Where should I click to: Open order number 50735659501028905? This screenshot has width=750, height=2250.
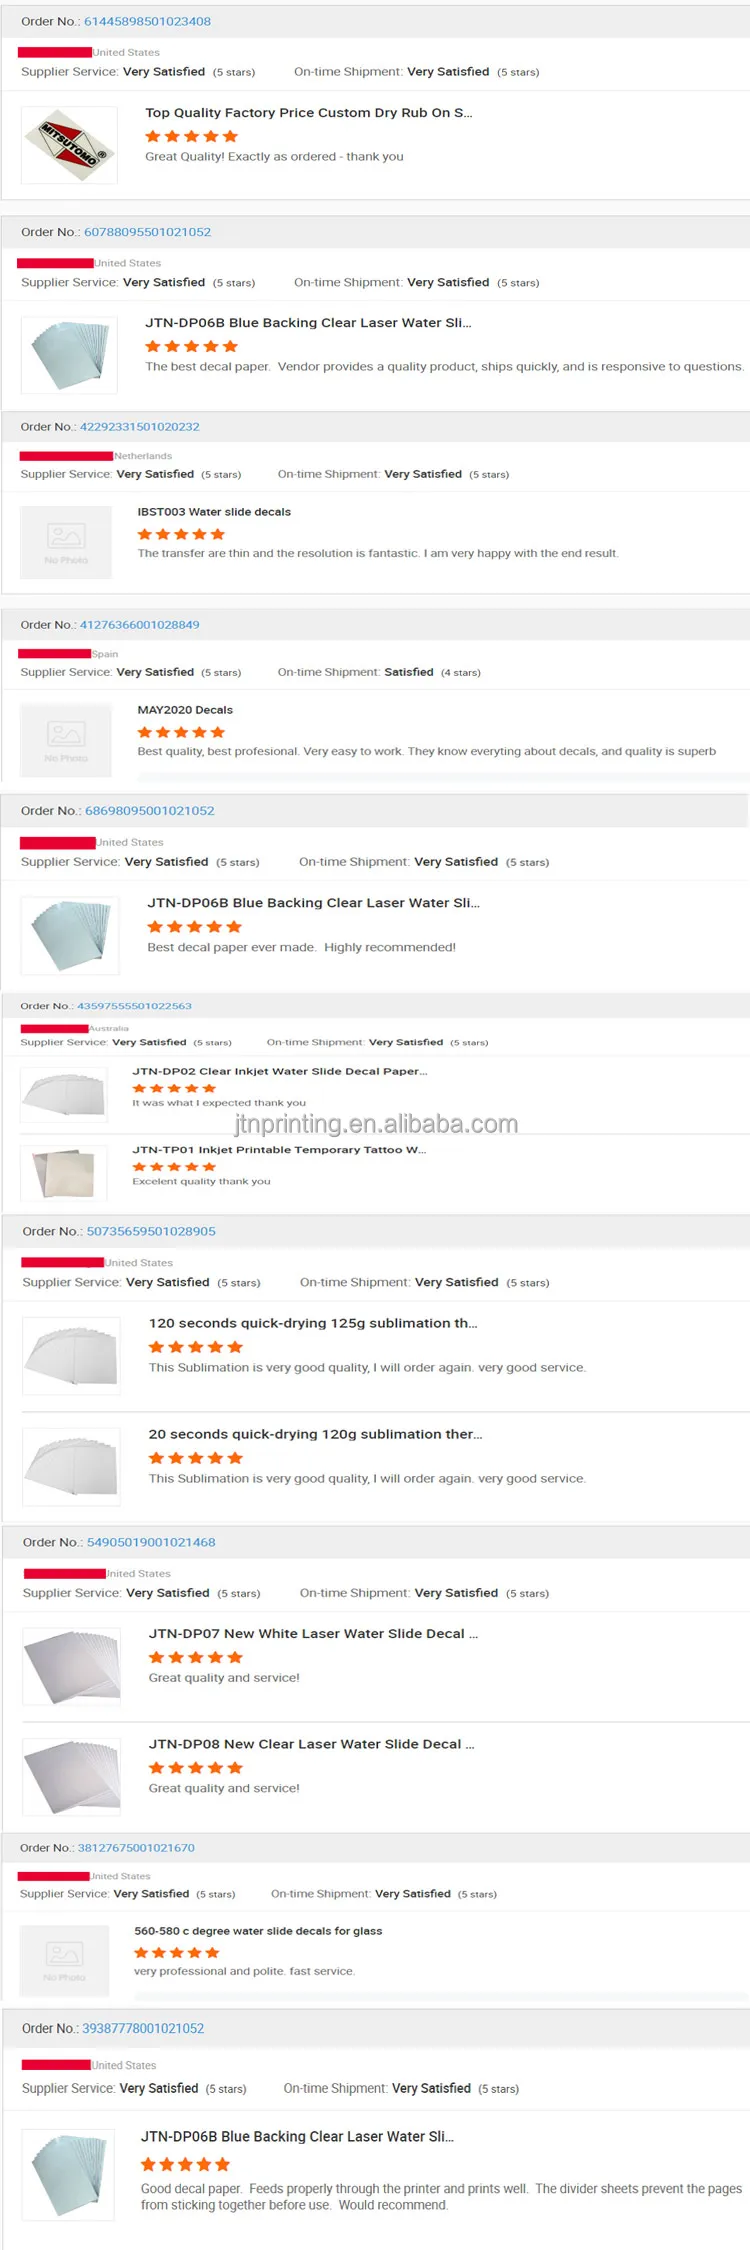pos(151,1232)
